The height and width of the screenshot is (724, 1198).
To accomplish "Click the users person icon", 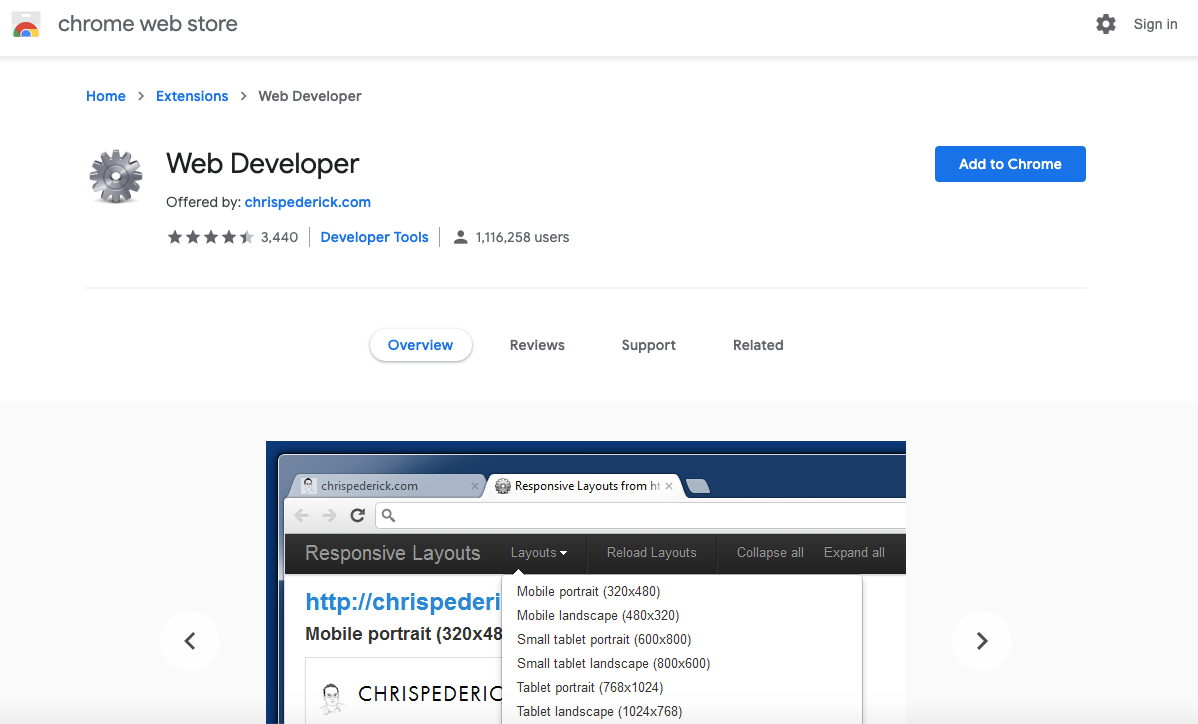I will tap(461, 238).
